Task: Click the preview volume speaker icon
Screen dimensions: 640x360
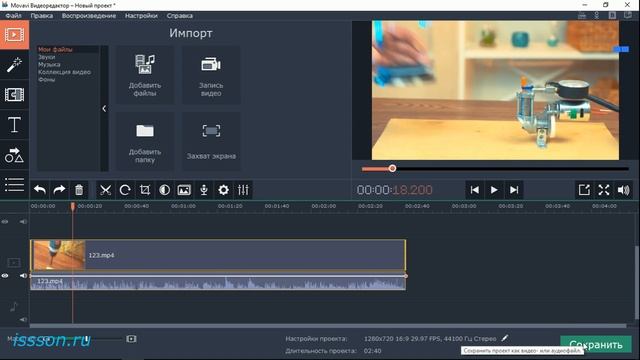Action: click(624, 190)
